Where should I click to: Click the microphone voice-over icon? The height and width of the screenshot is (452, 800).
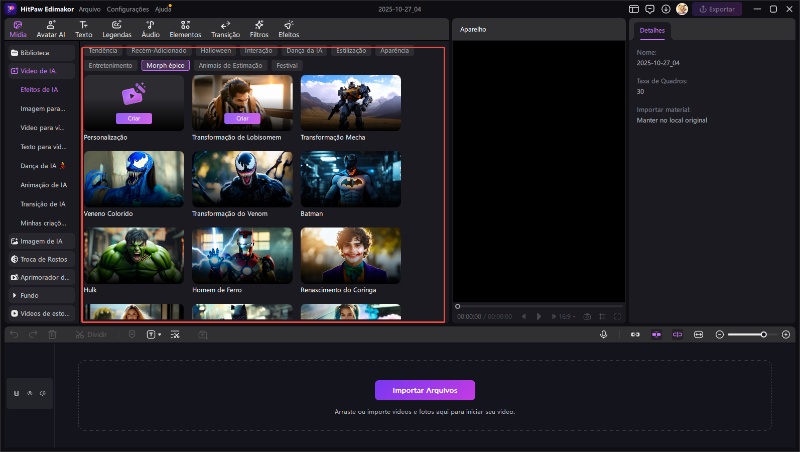click(604, 334)
